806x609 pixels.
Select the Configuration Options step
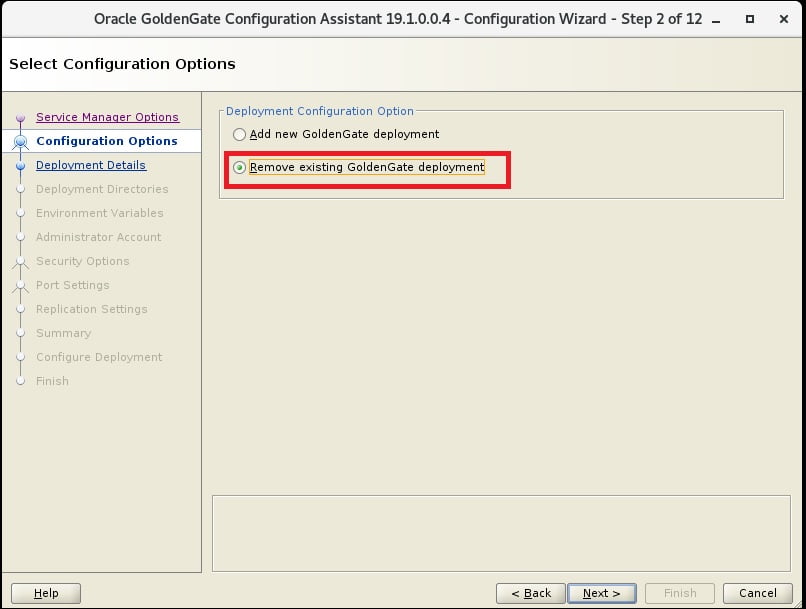106,141
